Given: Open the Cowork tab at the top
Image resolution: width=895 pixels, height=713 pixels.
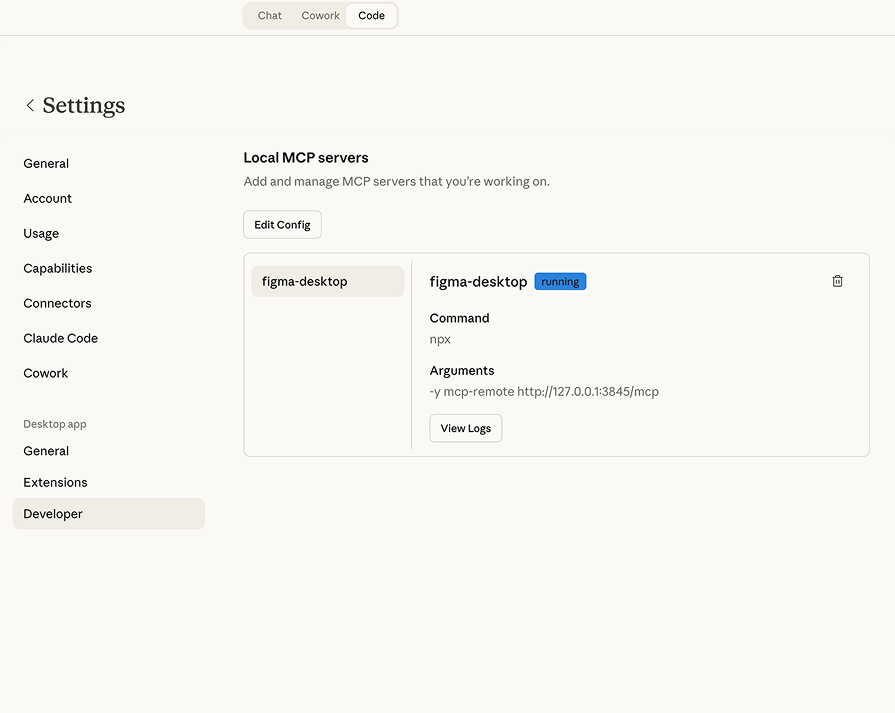Looking at the screenshot, I should (320, 15).
